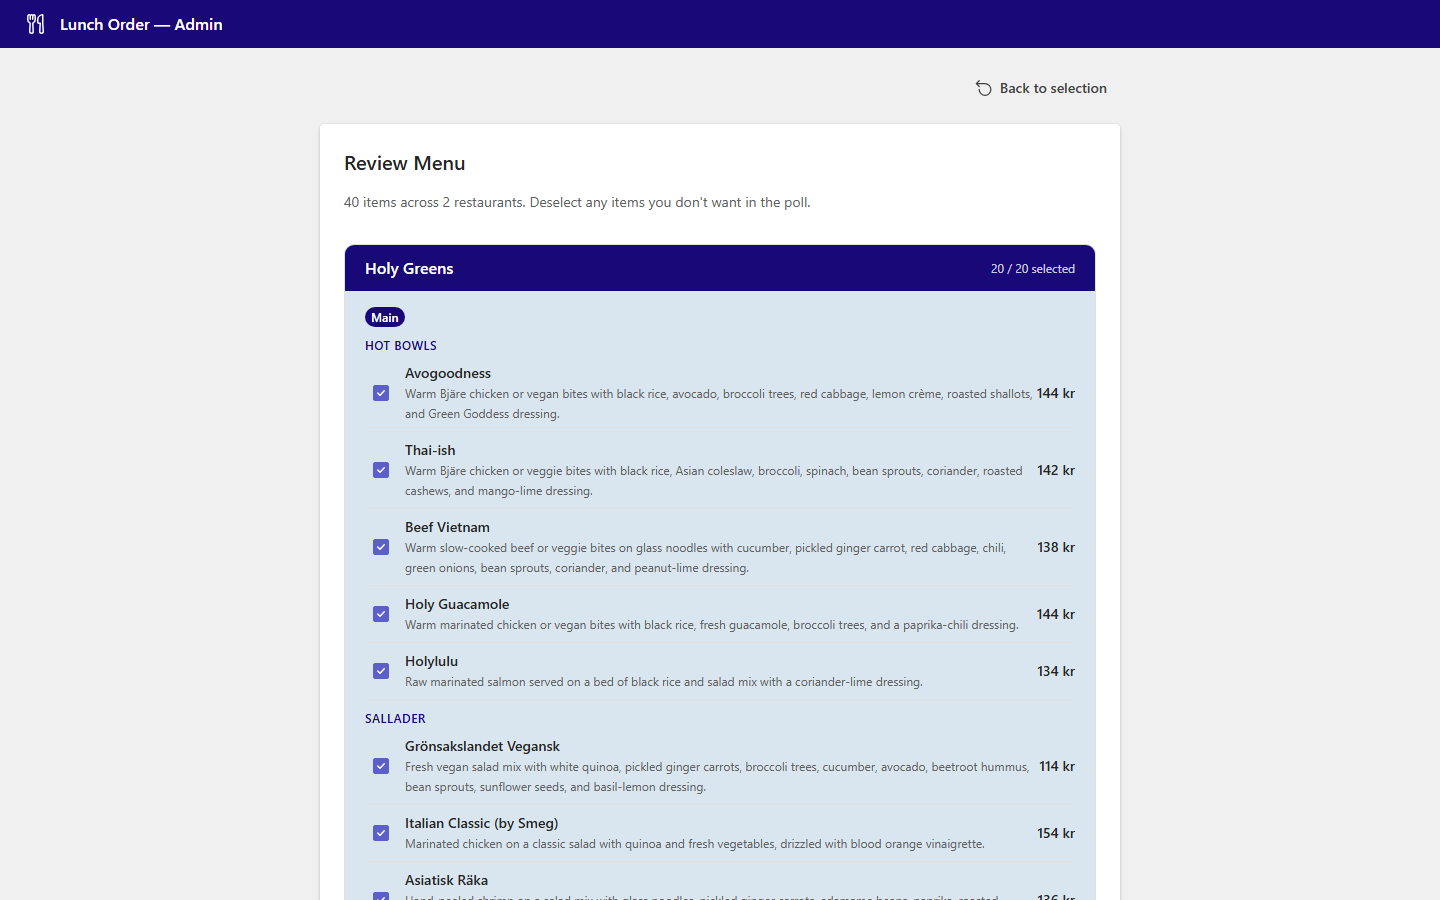Image resolution: width=1440 pixels, height=900 pixels.
Task: Click the Holylulu raw marinated salmon description
Action: [664, 682]
